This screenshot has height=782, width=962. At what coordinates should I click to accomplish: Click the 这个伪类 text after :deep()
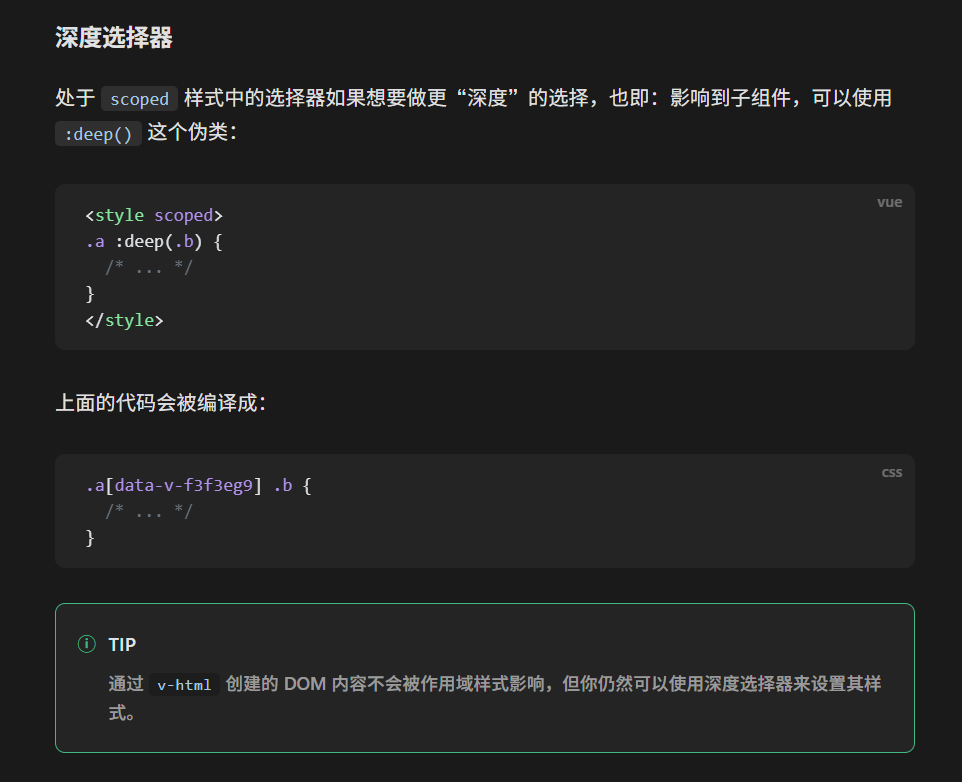pyautogui.click(x=191, y=132)
